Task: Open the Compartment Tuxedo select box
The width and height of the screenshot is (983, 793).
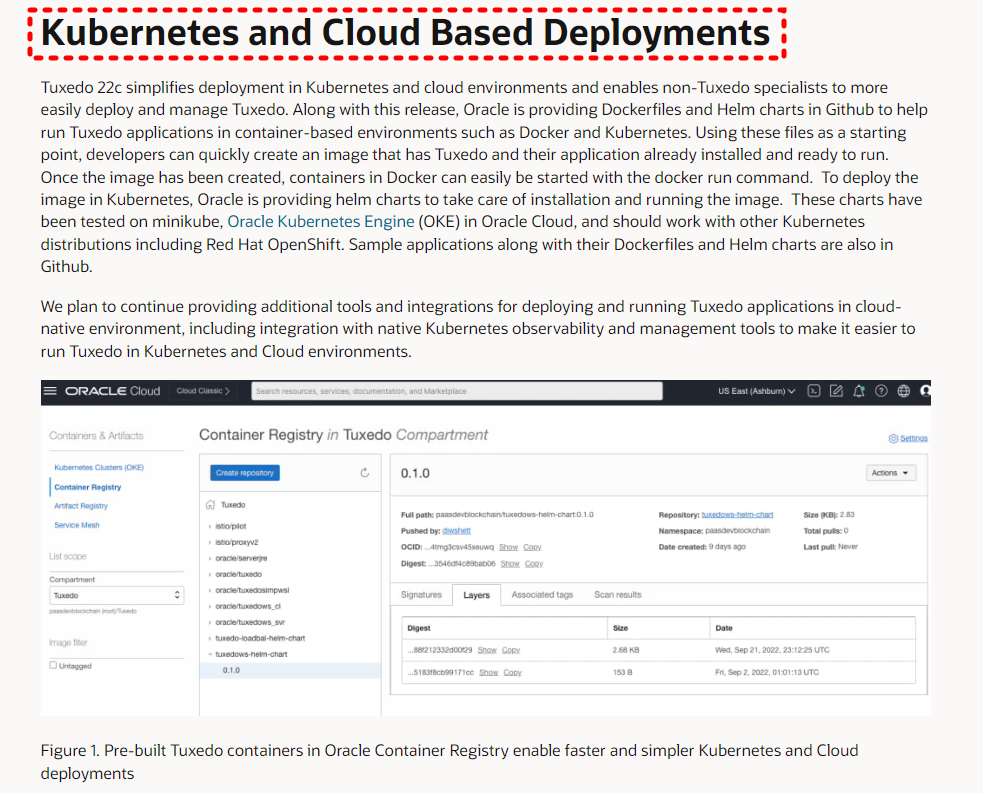Action: [x=117, y=595]
